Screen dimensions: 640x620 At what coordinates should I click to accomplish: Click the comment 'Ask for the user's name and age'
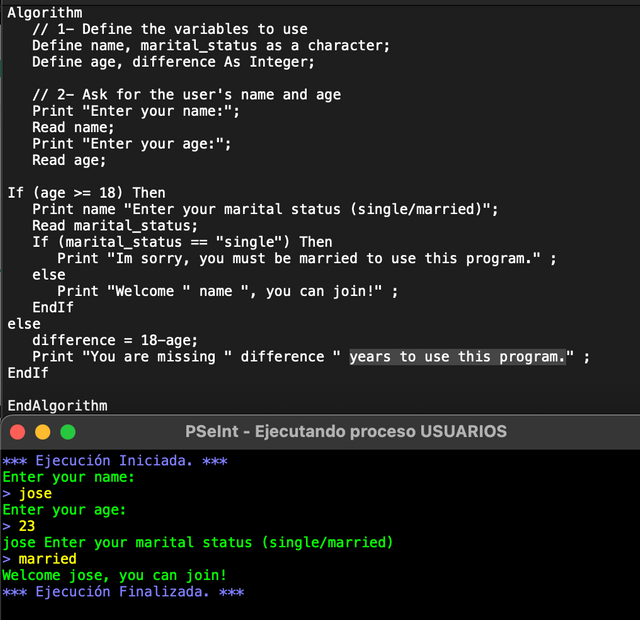pos(211,94)
